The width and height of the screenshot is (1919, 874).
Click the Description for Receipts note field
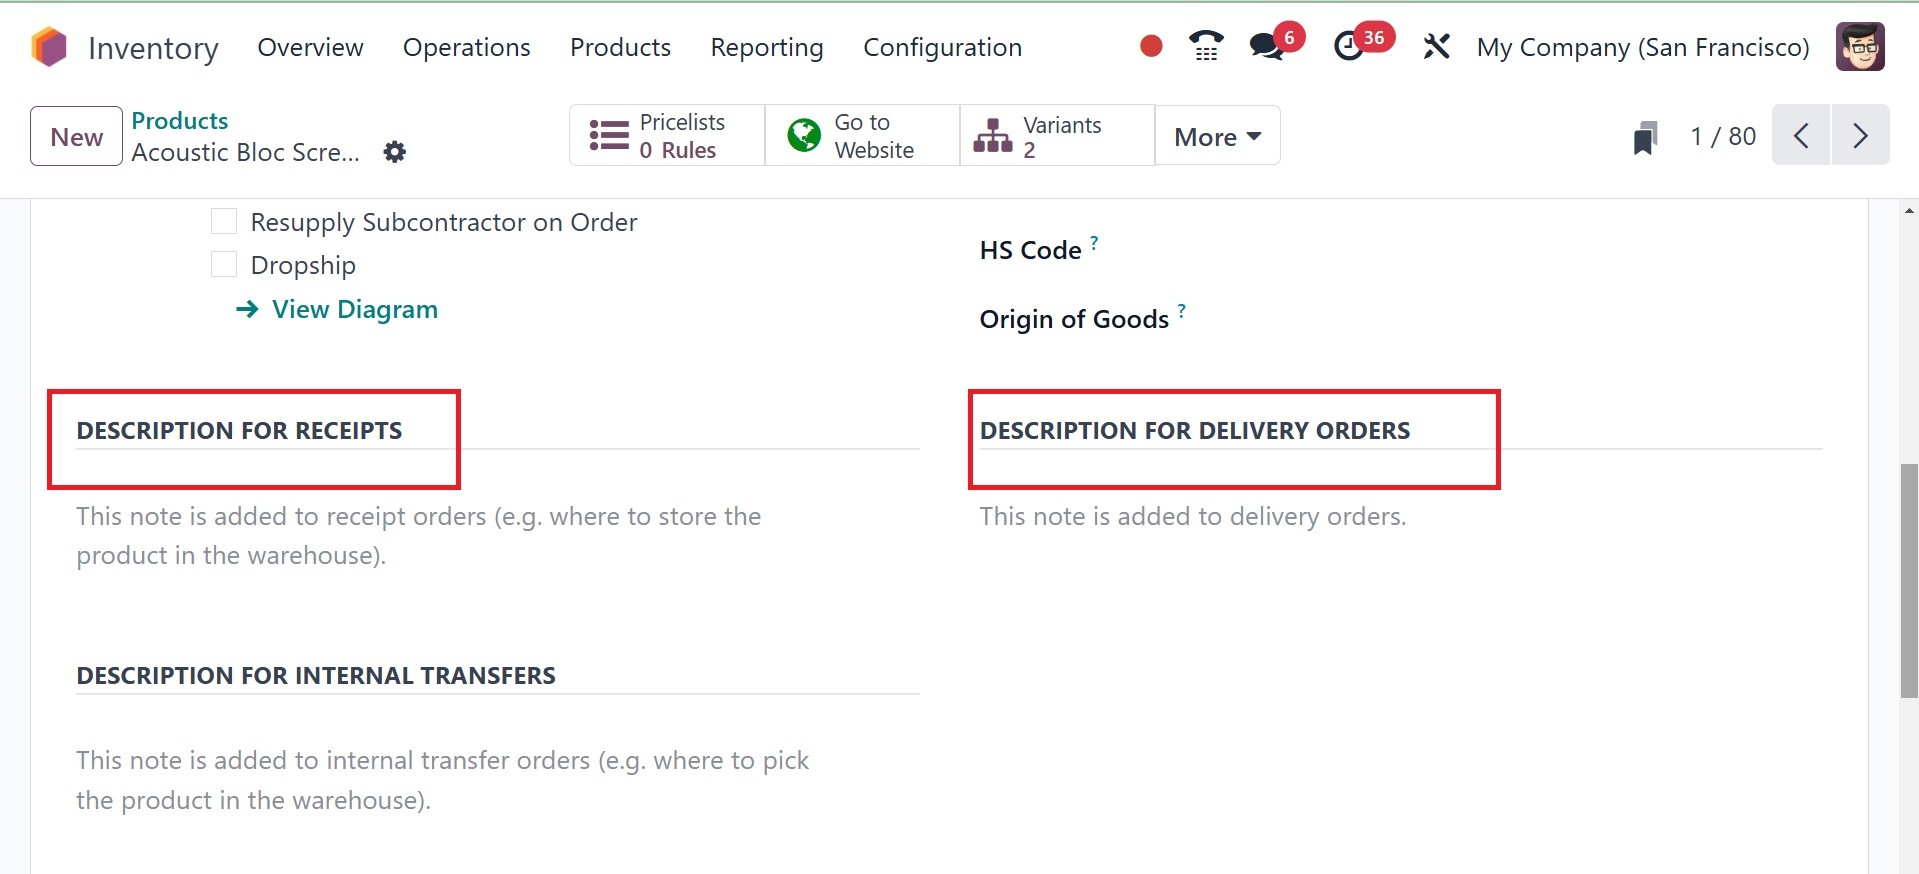point(420,536)
